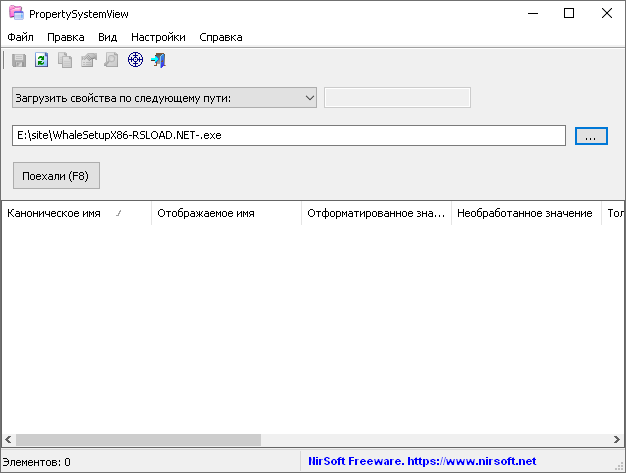
Task: Sort by Необработанное значение column
Action: click(526, 214)
